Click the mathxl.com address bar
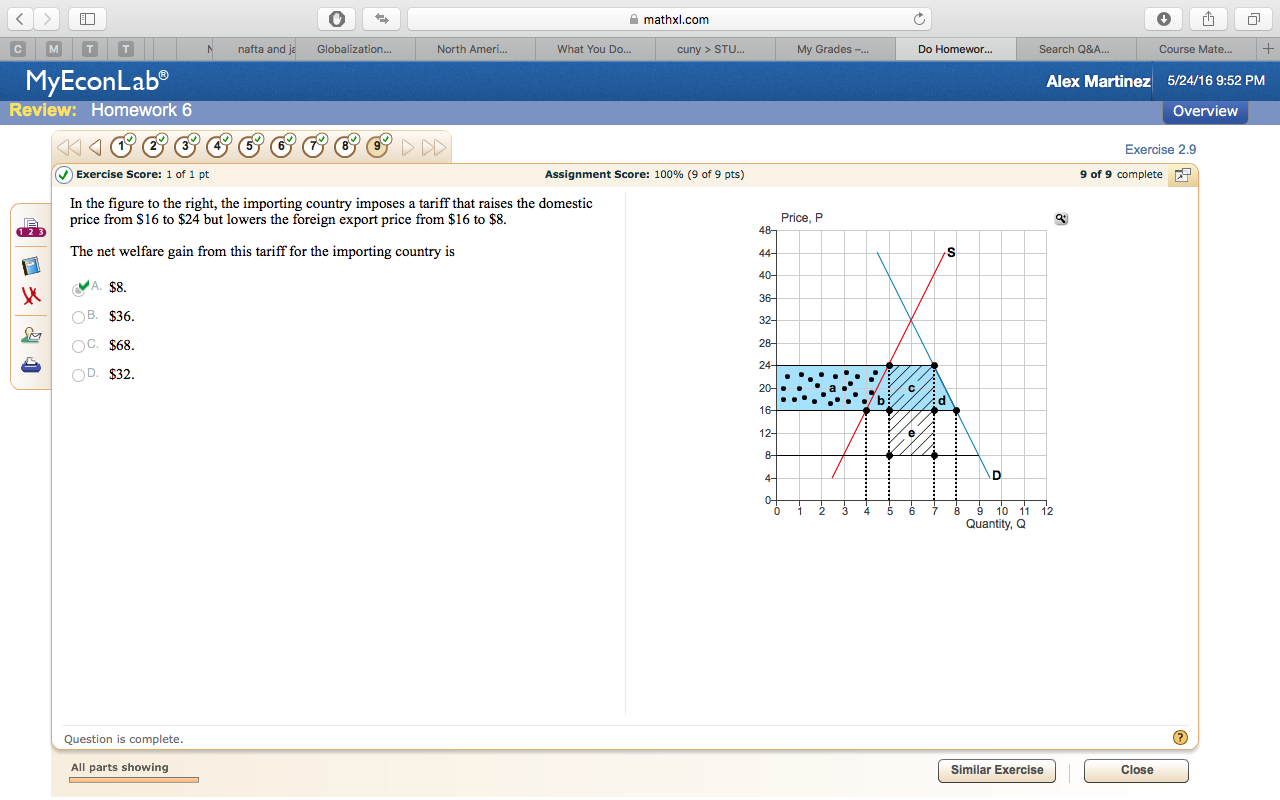Screen dimensions: 1280x800 click(x=668, y=19)
